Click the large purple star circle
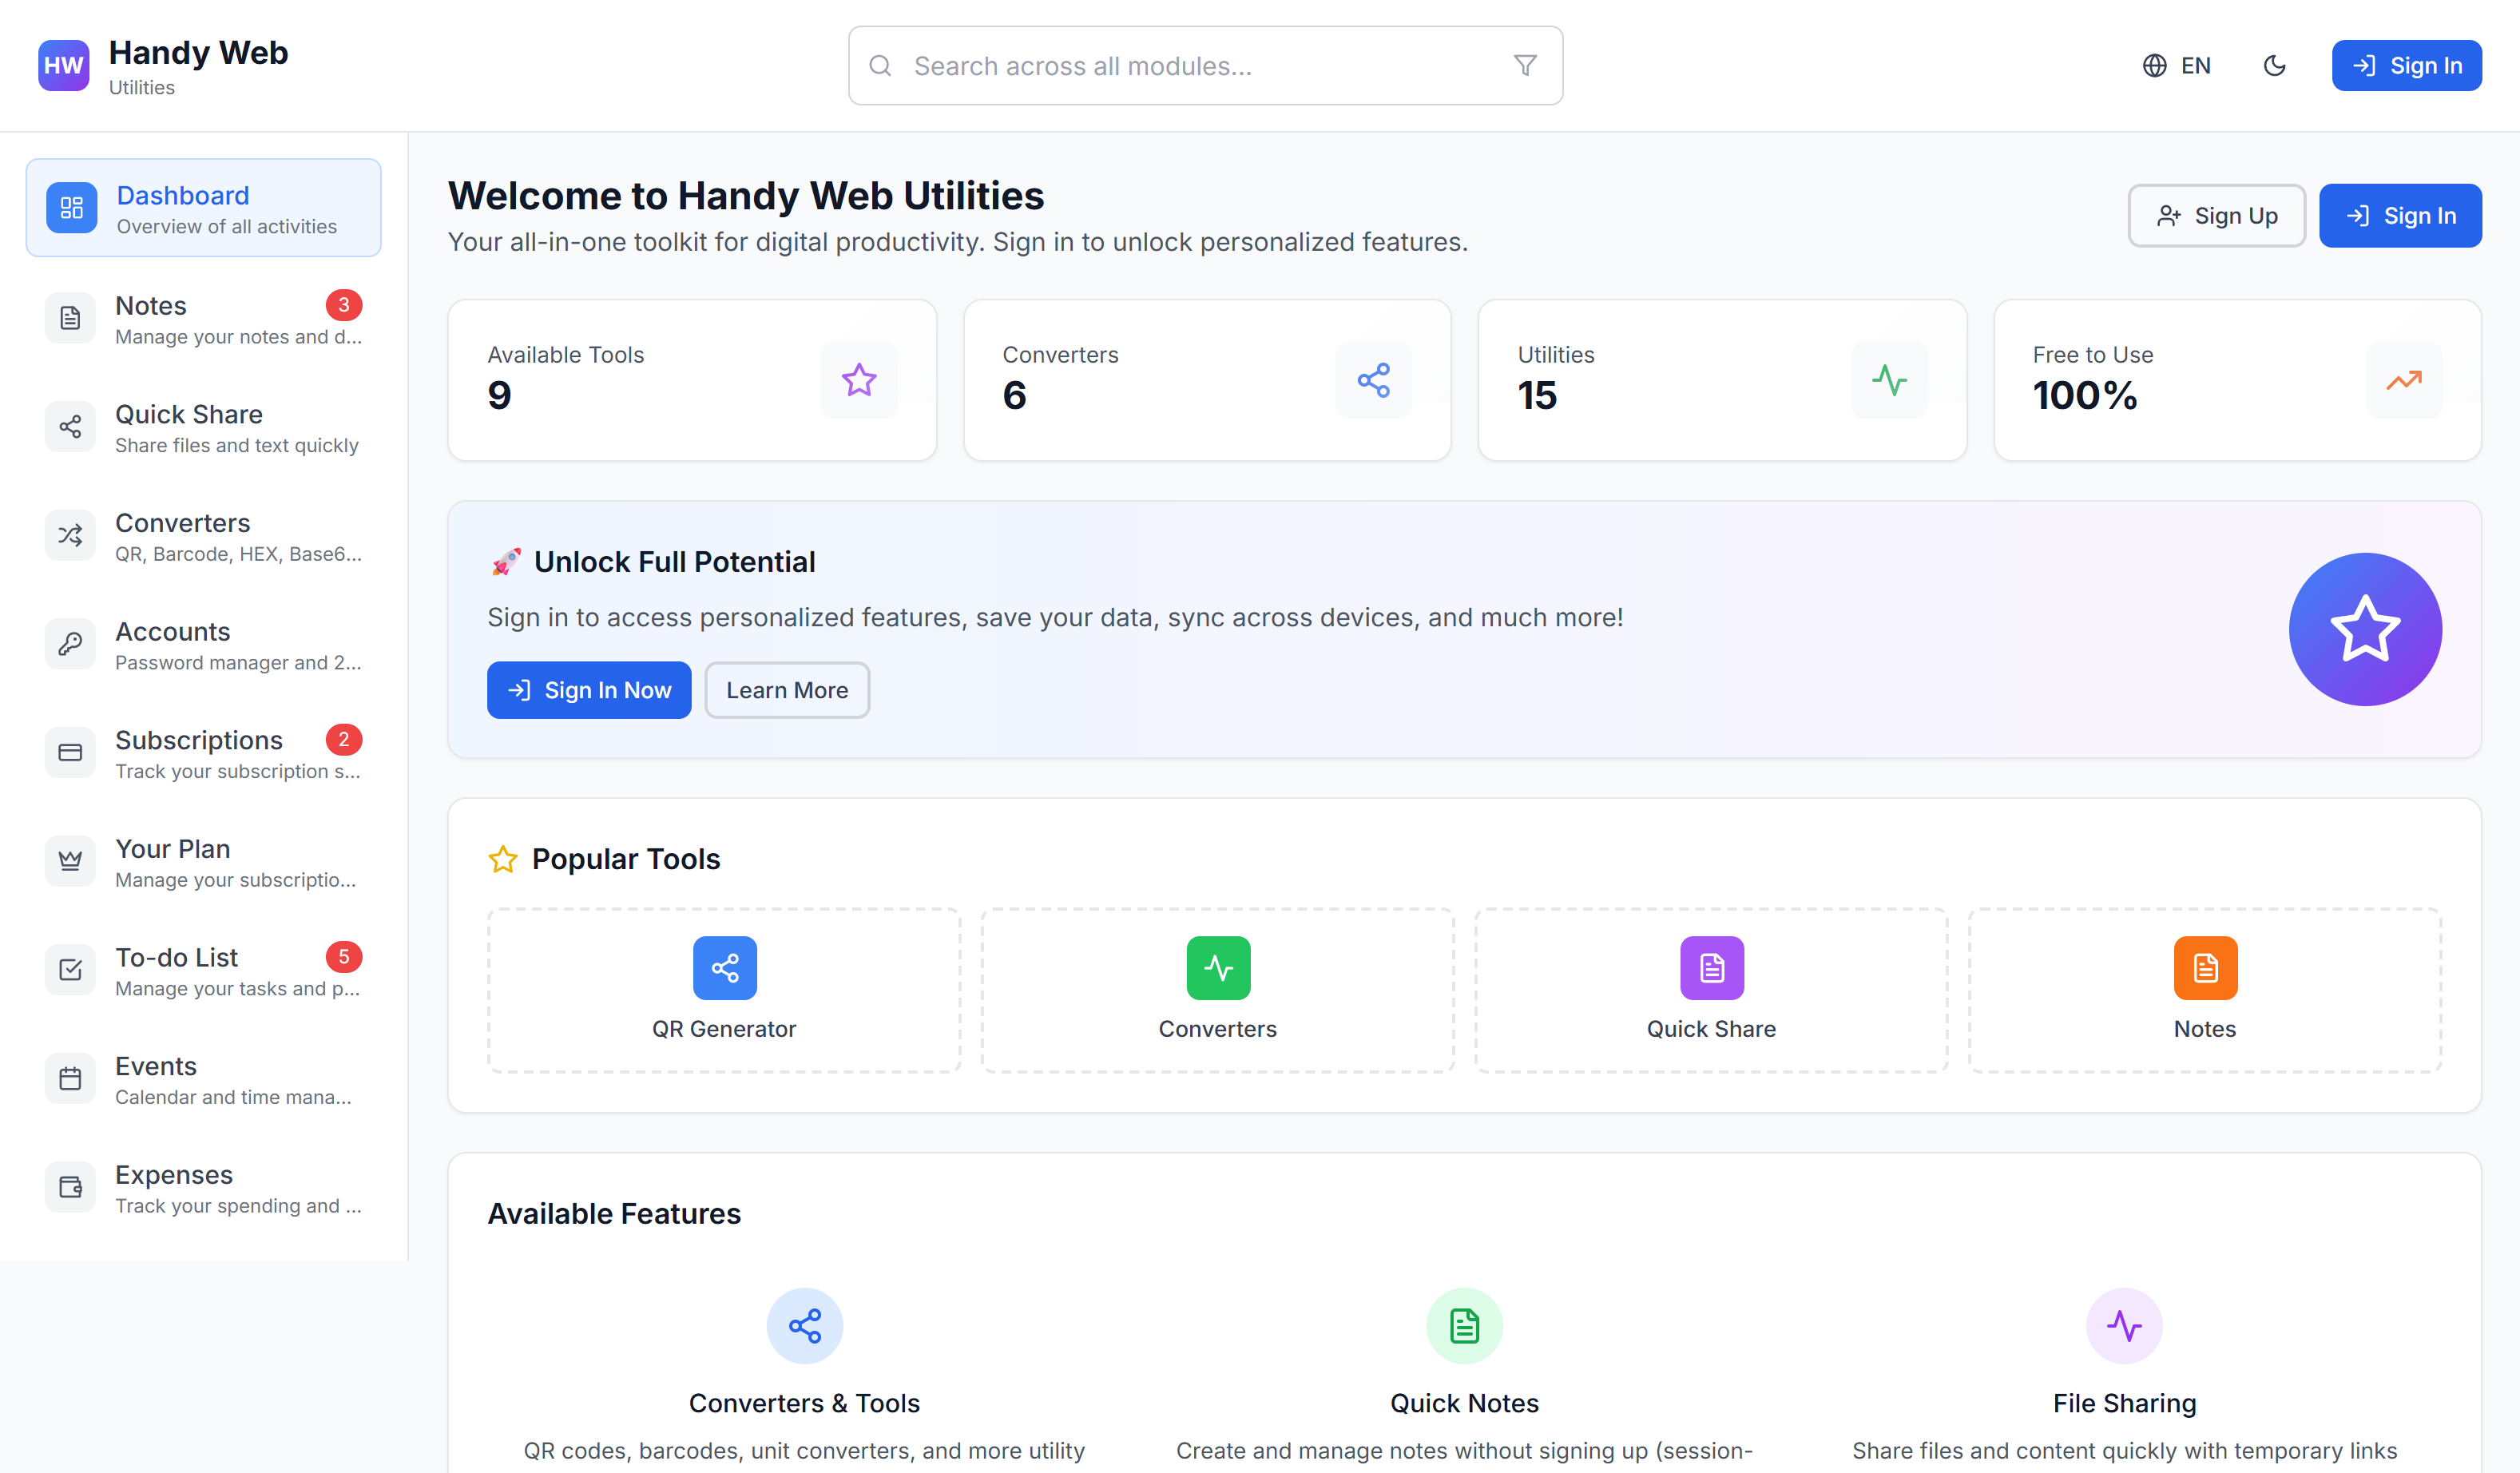Viewport: 2520px width, 1473px height. [x=2364, y=629]
